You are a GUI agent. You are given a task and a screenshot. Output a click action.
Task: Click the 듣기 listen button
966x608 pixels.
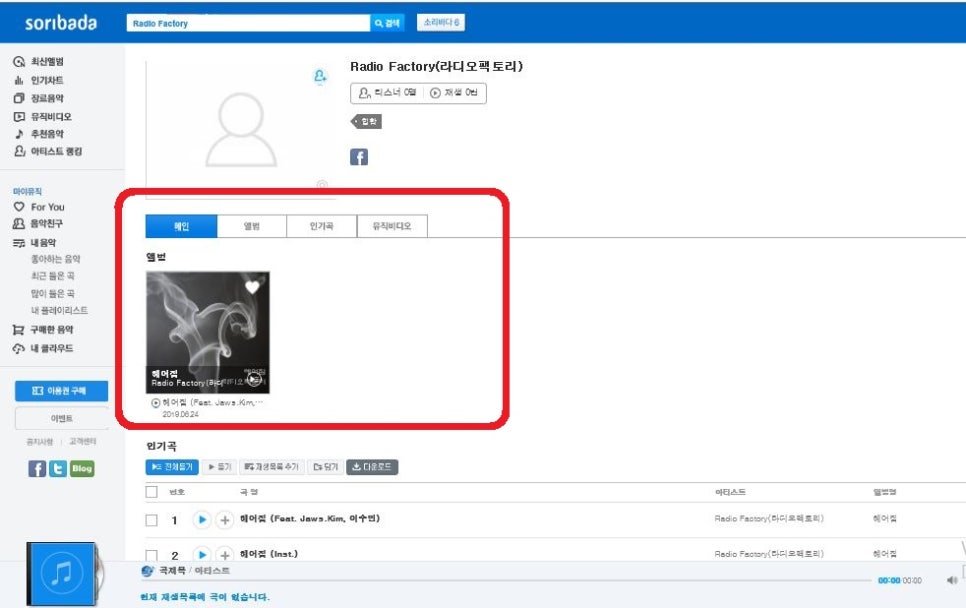pyautogui.click(x=219, y=467)
